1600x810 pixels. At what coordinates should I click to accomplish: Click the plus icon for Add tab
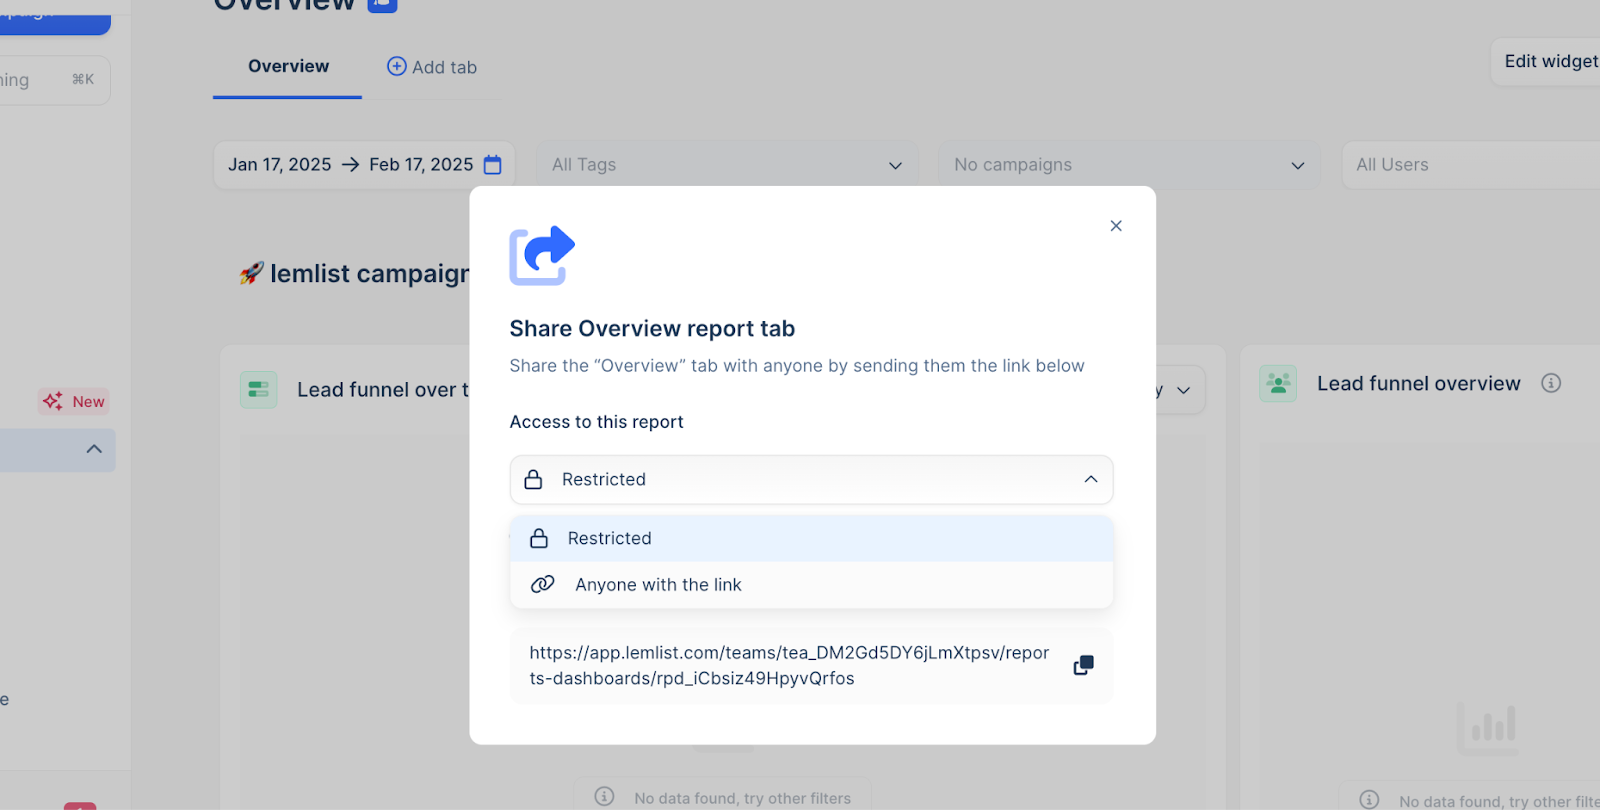397,67
